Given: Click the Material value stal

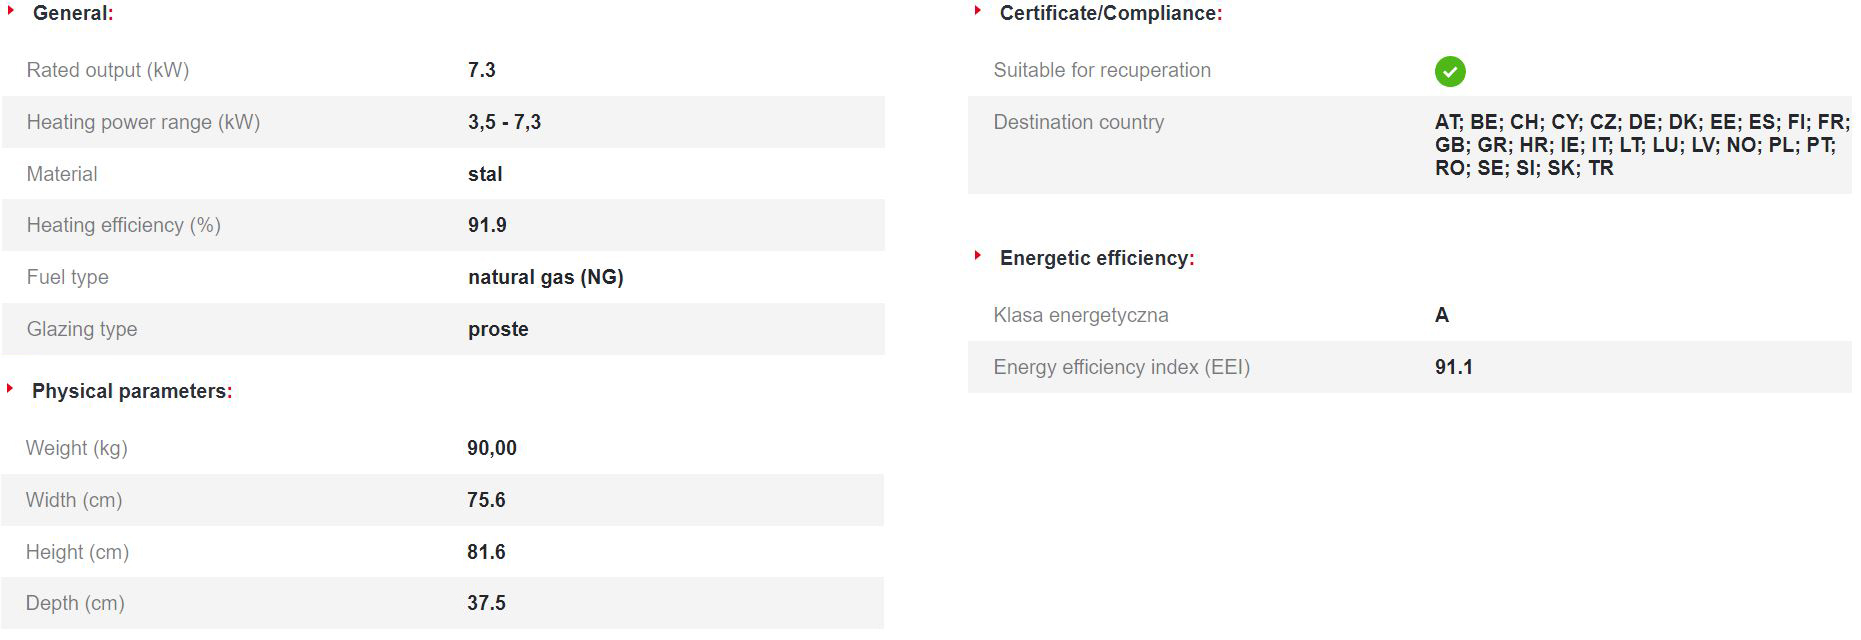Looking at the screenshot, I should pos(485,174).
